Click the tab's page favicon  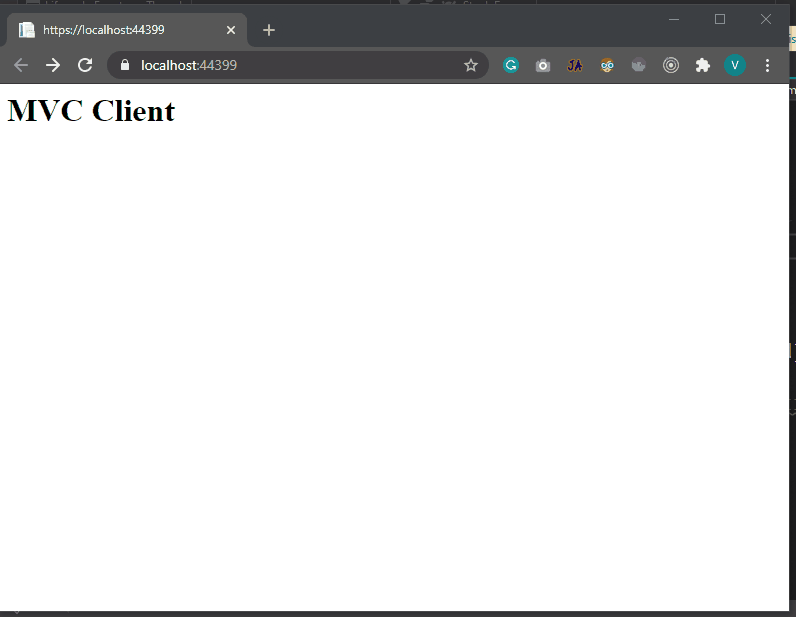(26, 30)
